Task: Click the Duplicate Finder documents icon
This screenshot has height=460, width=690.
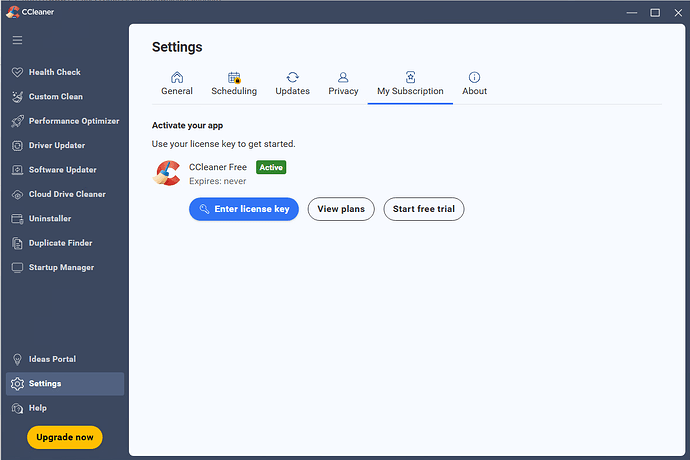Action: point(17,243)
